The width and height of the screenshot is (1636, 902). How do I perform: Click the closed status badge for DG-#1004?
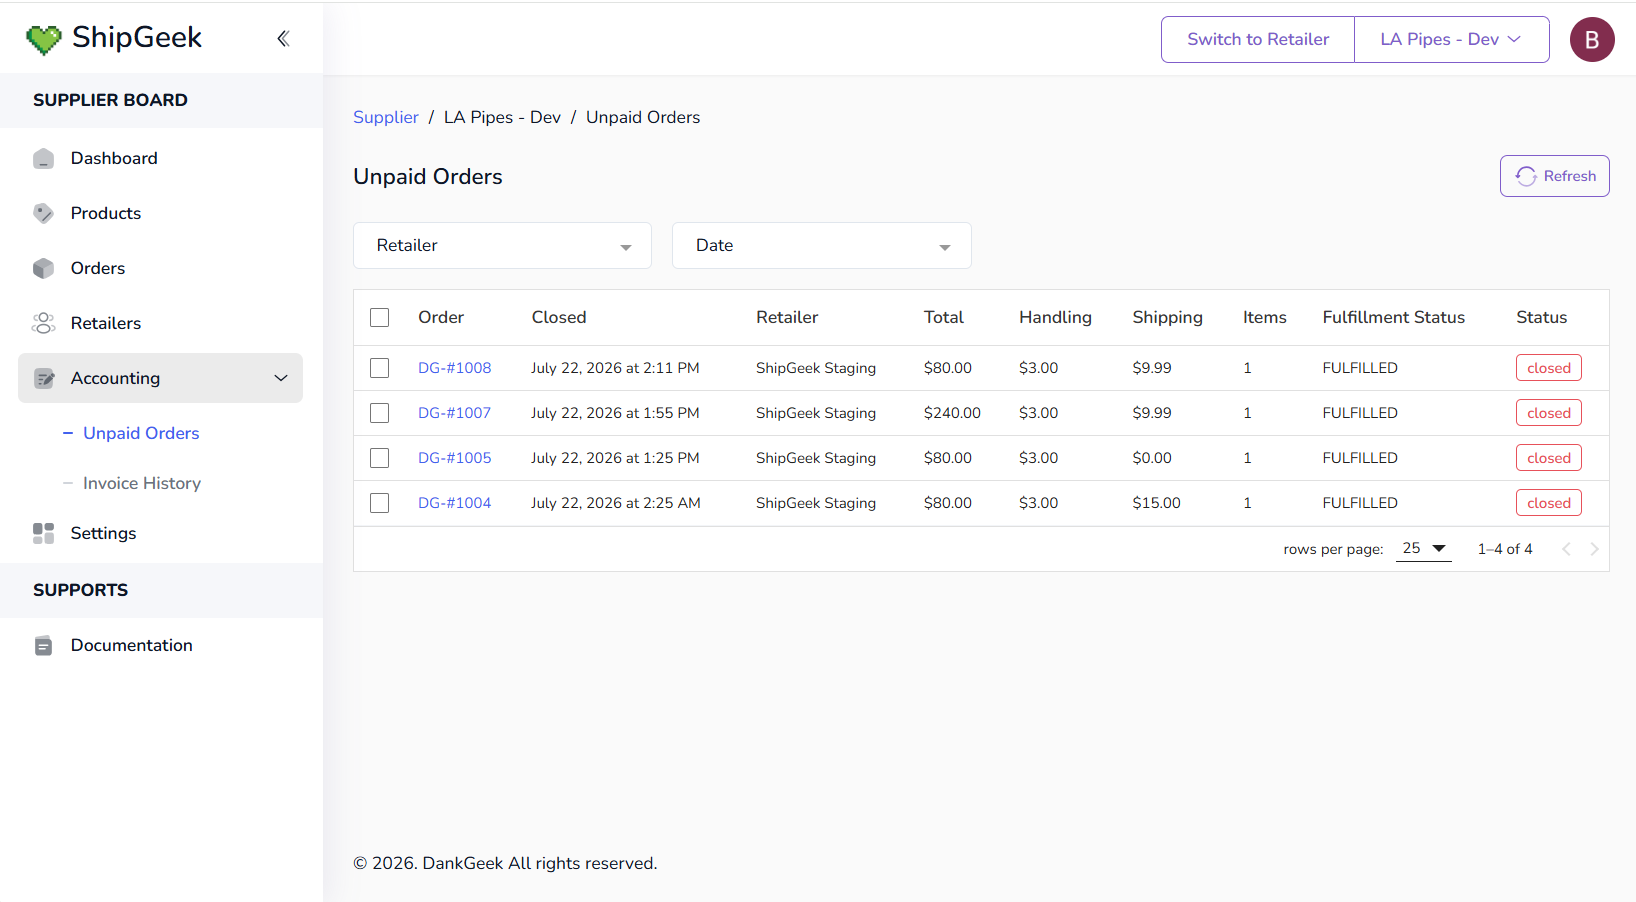(x=1549, y=503)
